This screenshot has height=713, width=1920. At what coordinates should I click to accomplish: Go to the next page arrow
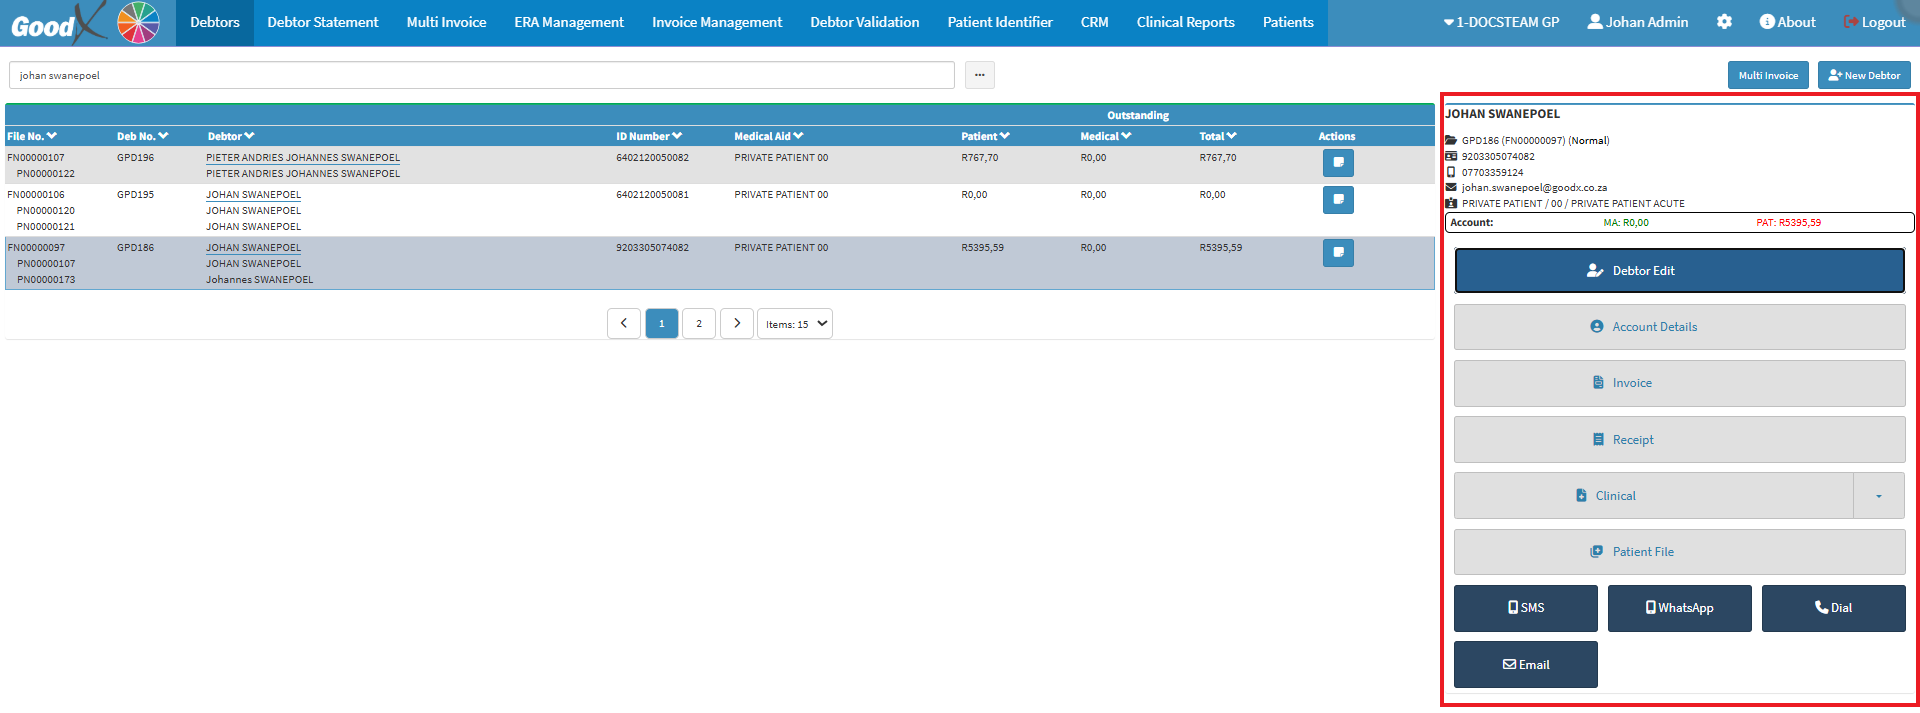click(737, 324)
